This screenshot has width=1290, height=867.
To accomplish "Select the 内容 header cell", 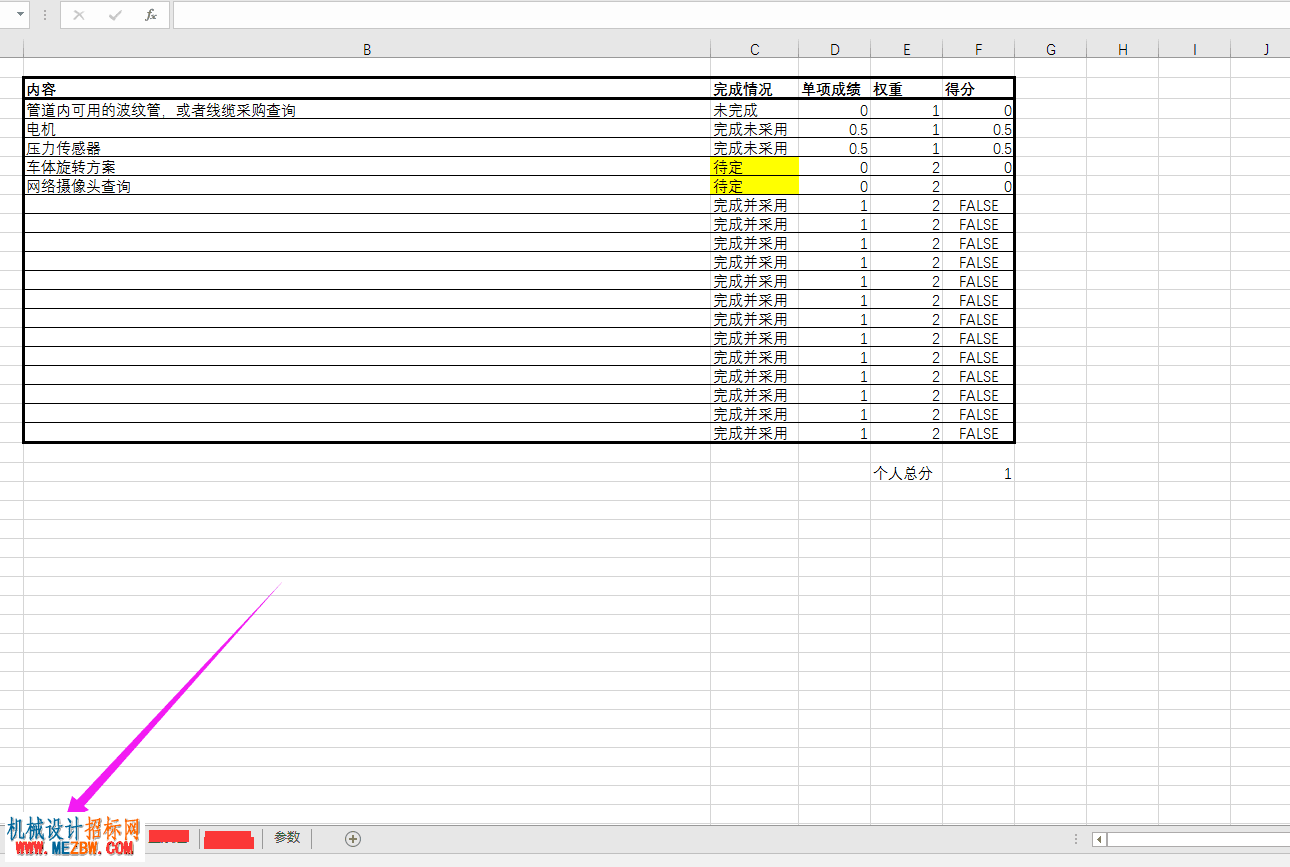I will [367, 89].
